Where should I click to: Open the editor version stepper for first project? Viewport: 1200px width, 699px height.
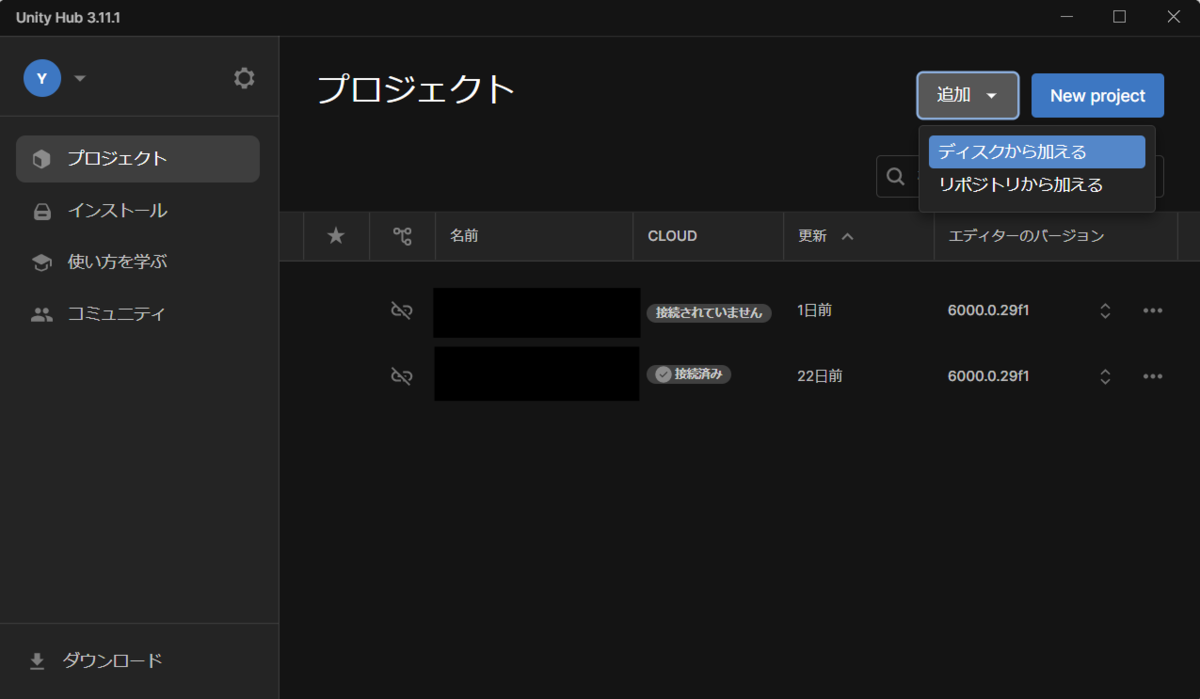[x=1105, y=311]
